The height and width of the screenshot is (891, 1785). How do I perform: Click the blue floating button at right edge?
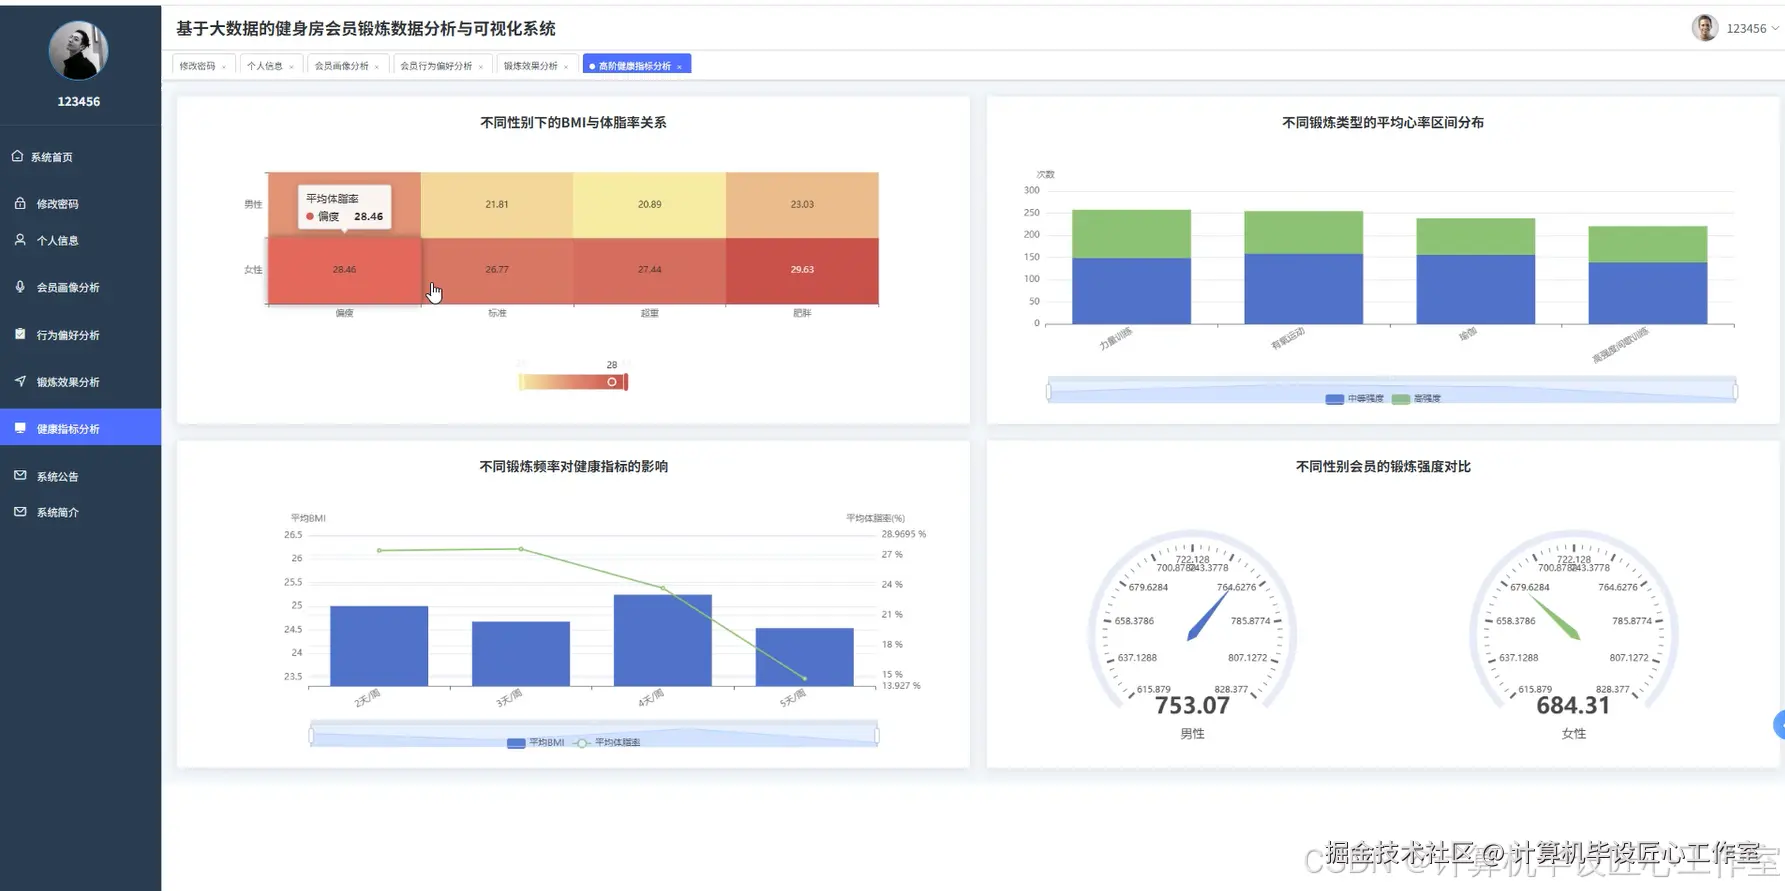pos(1780,725)
